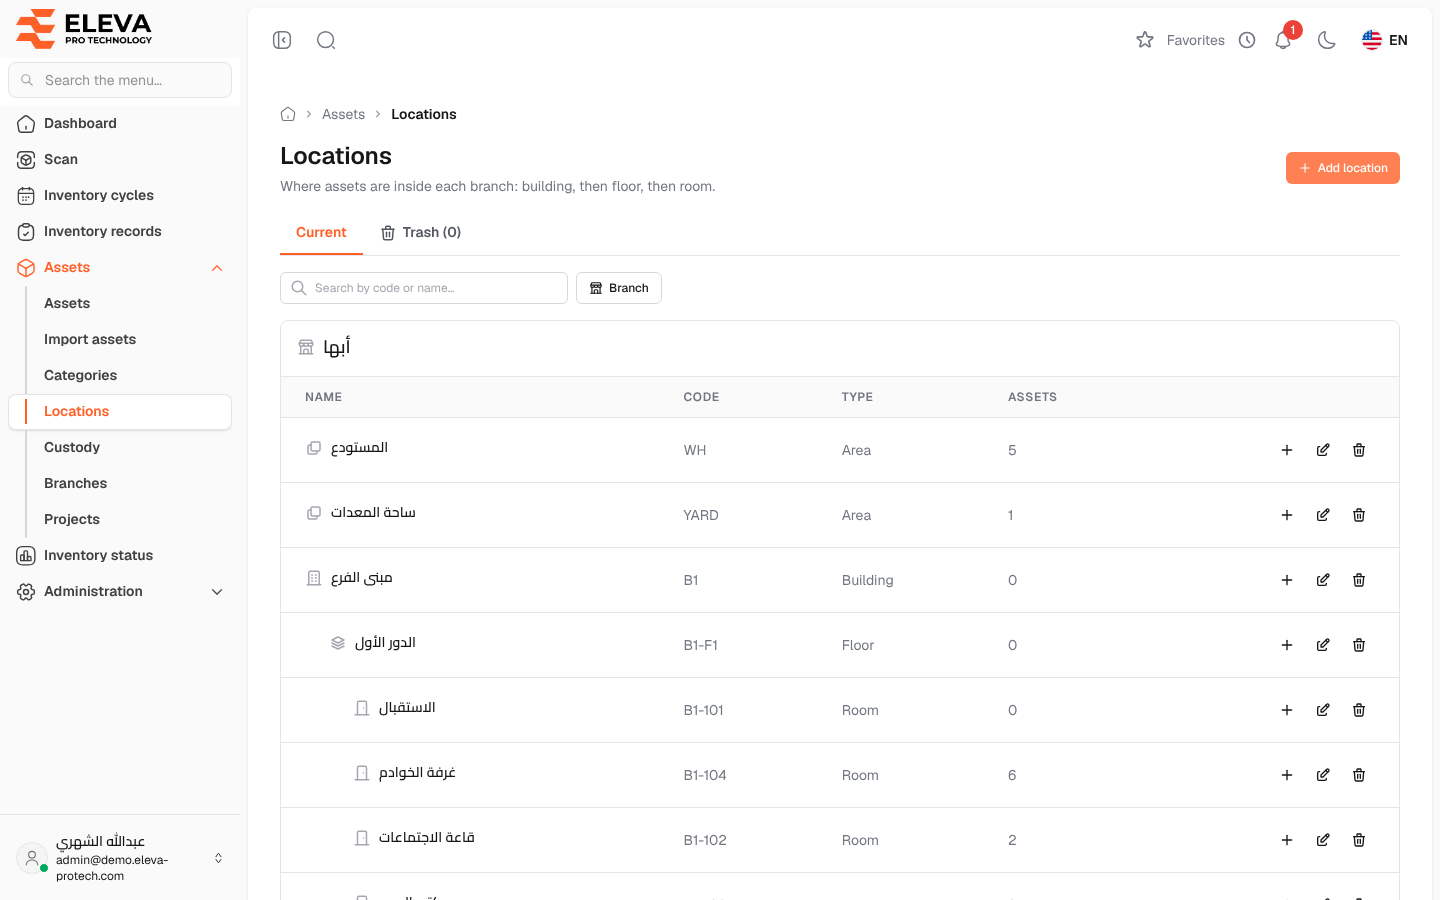Open Inventory records page

point(120,231)
